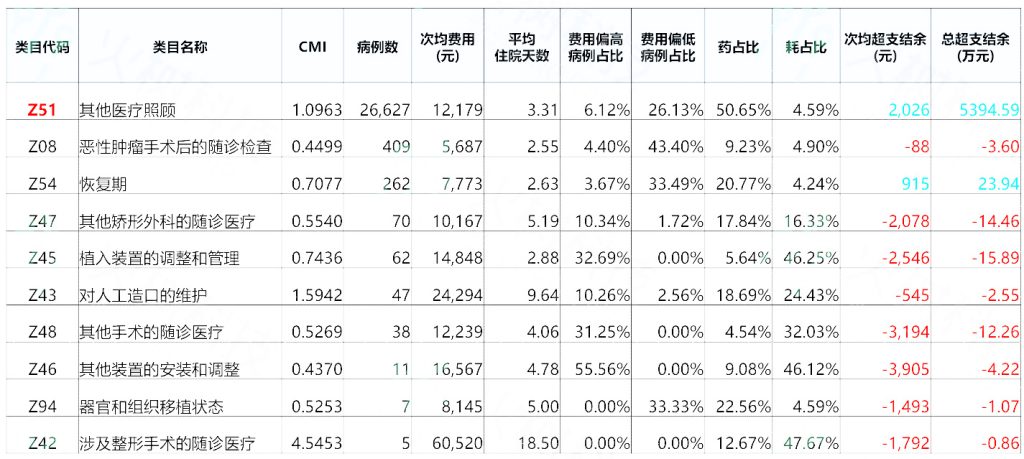This screenshot has height=459, width=1024.
Task: Click the 4.5453 CMI value for Z42
Action: tap(316, 444)
